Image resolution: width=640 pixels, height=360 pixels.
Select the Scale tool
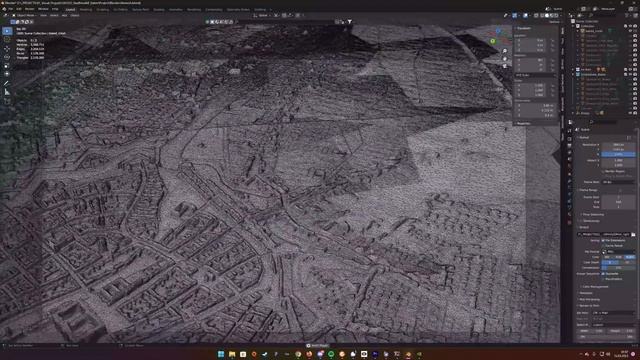point(7,66)
